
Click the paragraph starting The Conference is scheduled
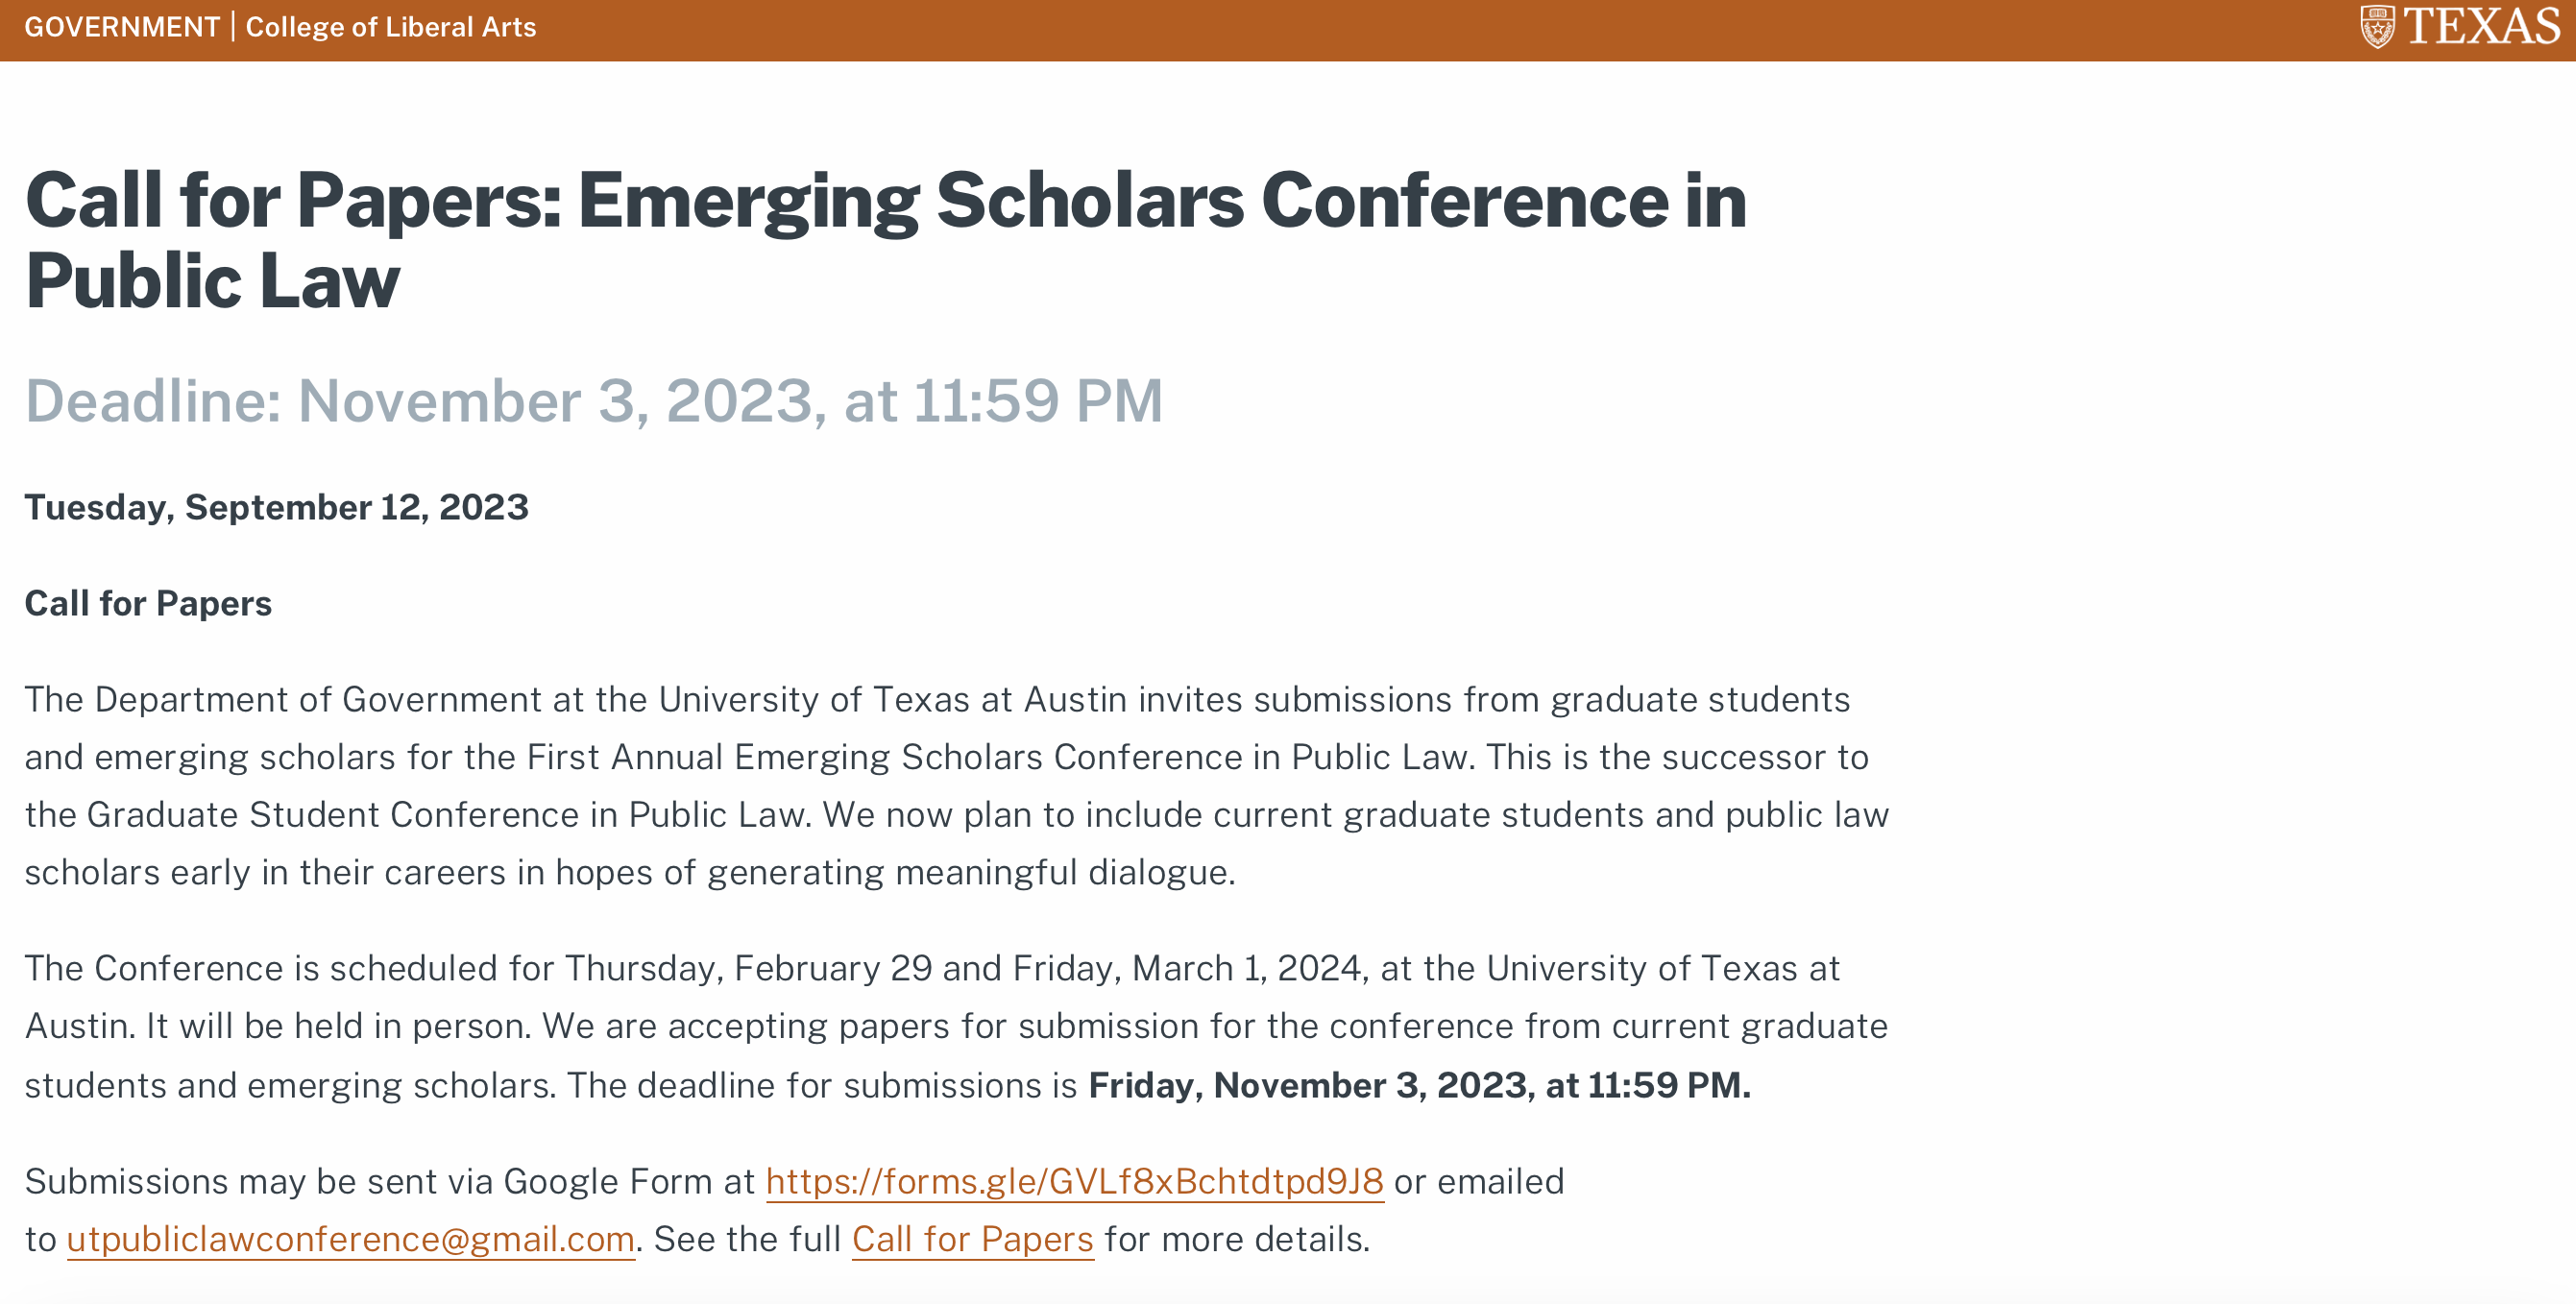click(x=956, y=1026)
